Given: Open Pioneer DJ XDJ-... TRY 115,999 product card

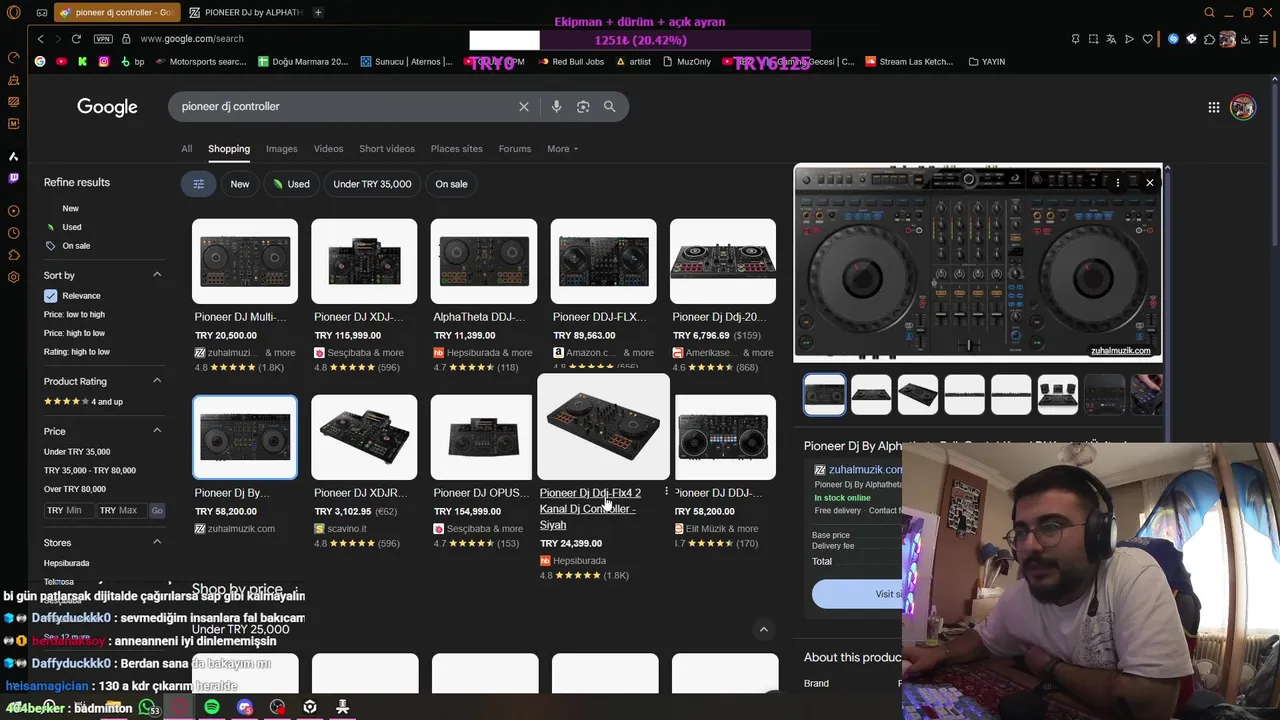Looking at the screenshot, I should [364, 295].
